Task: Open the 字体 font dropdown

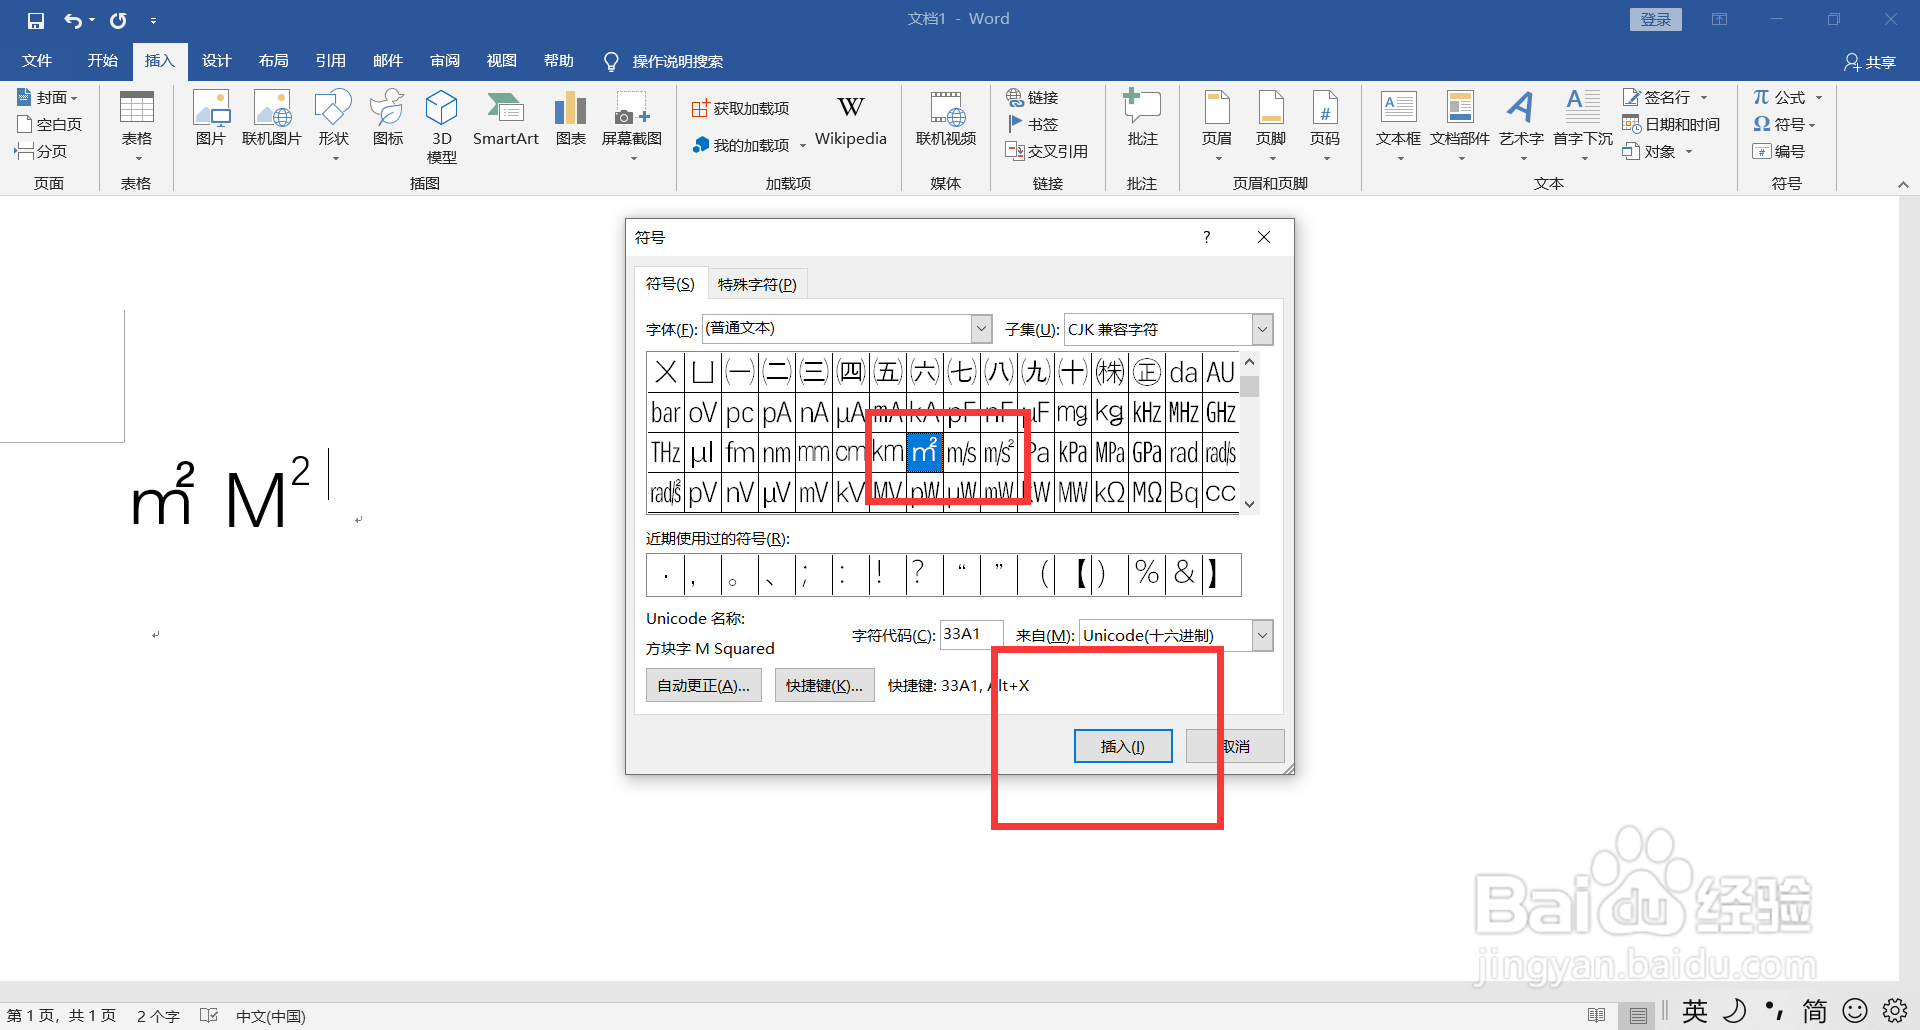Action: (980, 329)
